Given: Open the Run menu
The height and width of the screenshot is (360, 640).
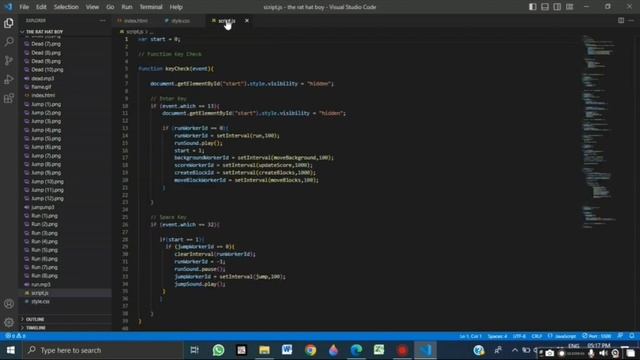Looking at the screenshot, I should pyautogui.click(x=127, y=7).
